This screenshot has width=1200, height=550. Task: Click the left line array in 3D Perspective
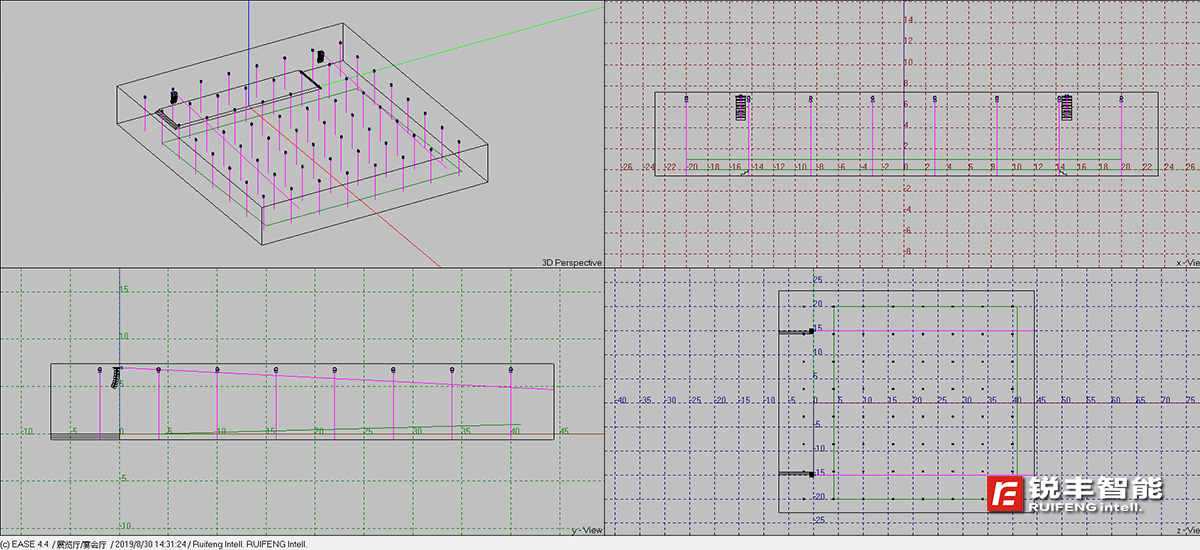pyautogui.click(x=174, y=96)
